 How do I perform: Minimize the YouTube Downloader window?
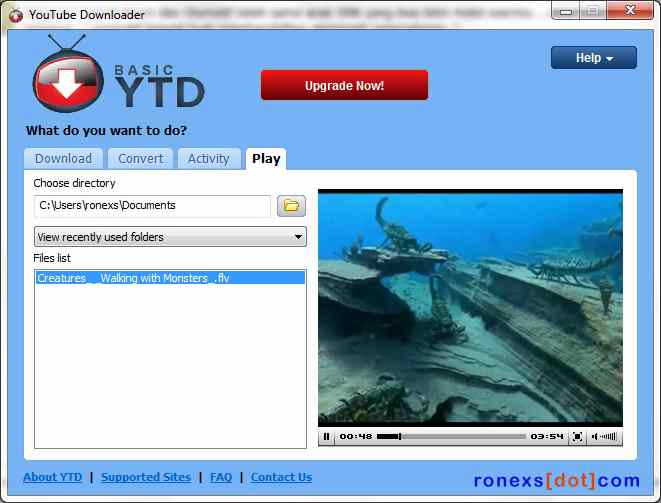tap(566, 11)
